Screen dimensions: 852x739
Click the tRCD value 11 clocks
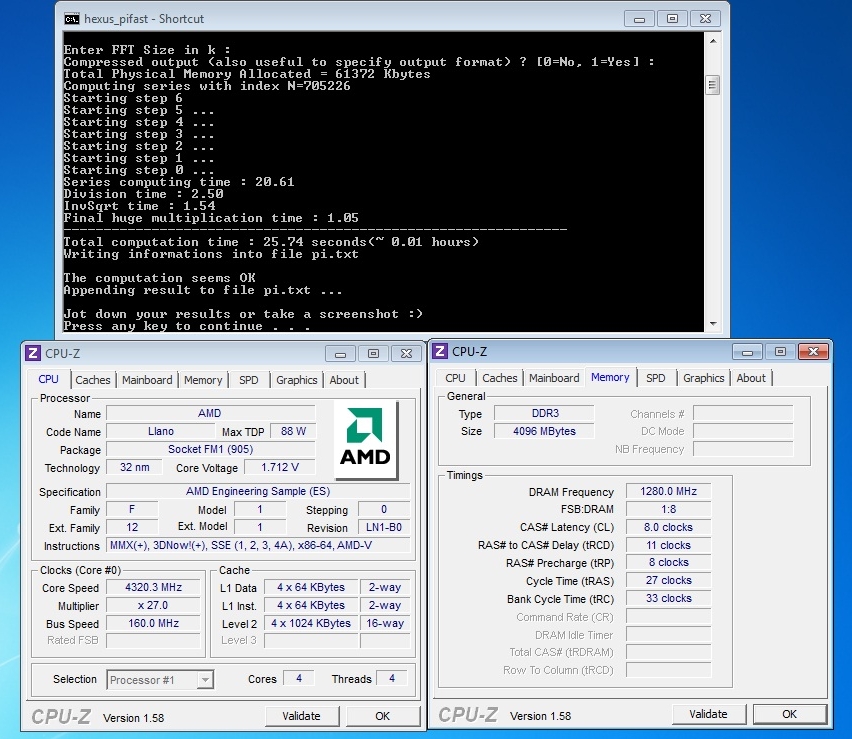pyautogui.click(x=668, y=545)
